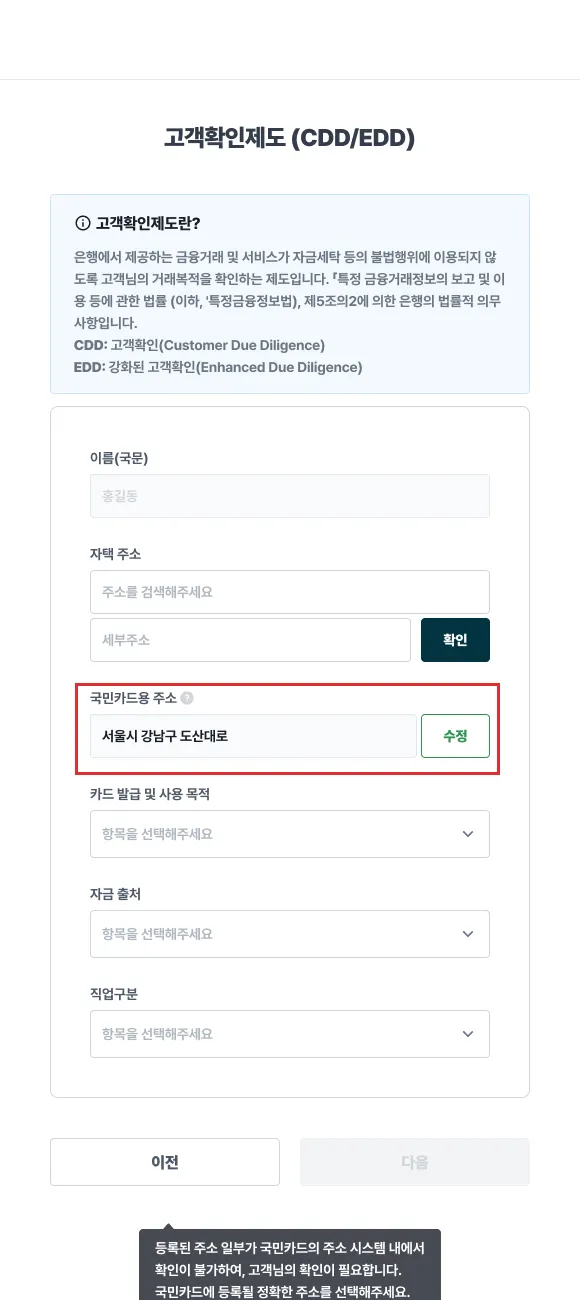Click the name field showing 홍길동

[290, 496]
